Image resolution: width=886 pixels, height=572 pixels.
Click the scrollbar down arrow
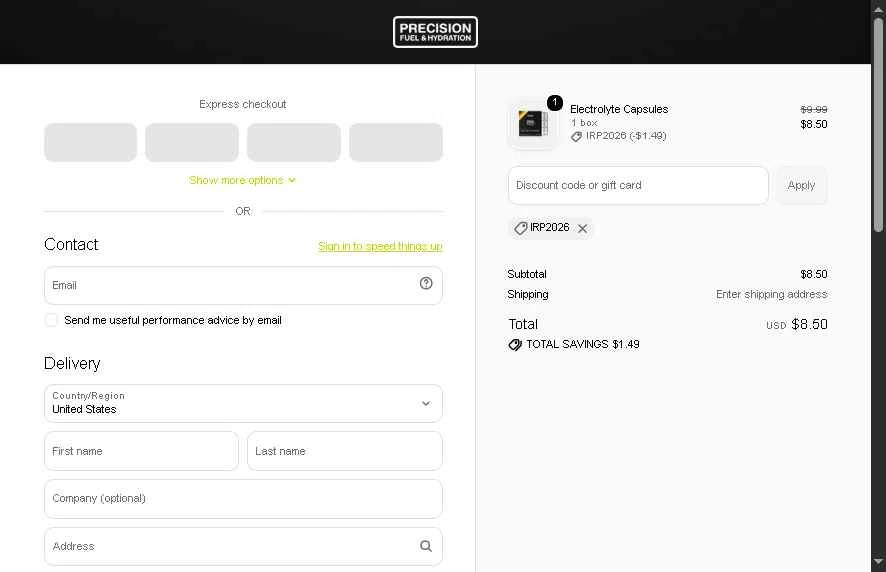click(x=878, y=562)
